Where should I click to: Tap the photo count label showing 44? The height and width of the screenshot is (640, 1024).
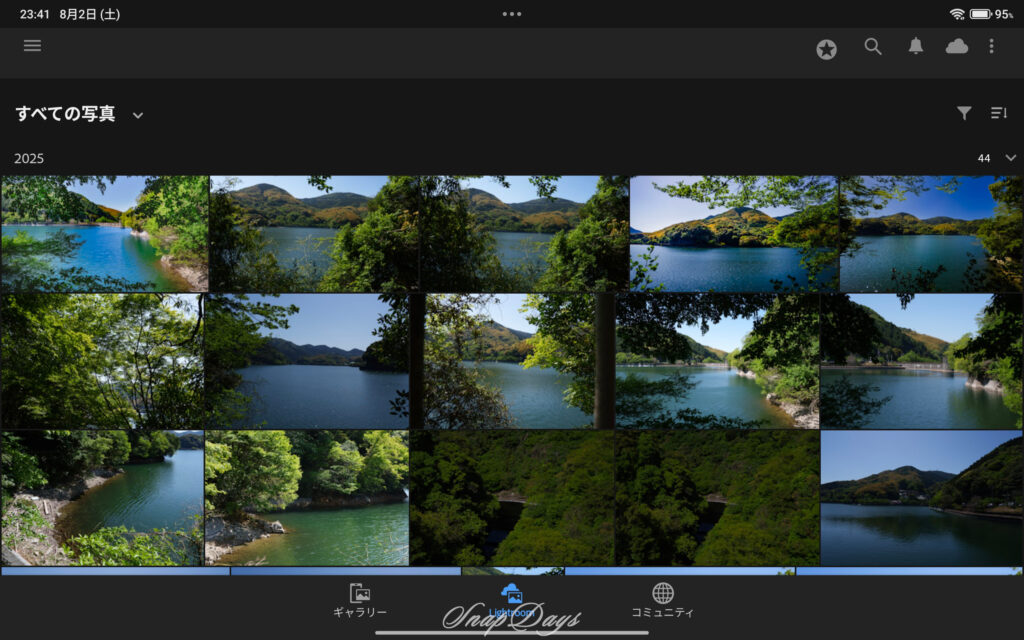point(984,158)
